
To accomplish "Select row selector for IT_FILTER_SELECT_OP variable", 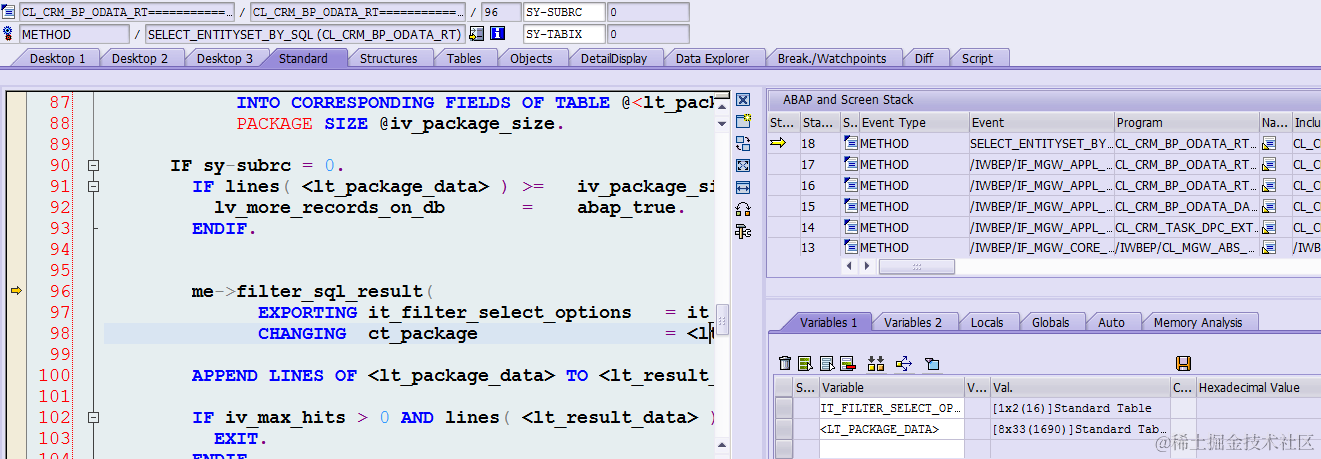I will pyautogui.click(x=783, y=408).
